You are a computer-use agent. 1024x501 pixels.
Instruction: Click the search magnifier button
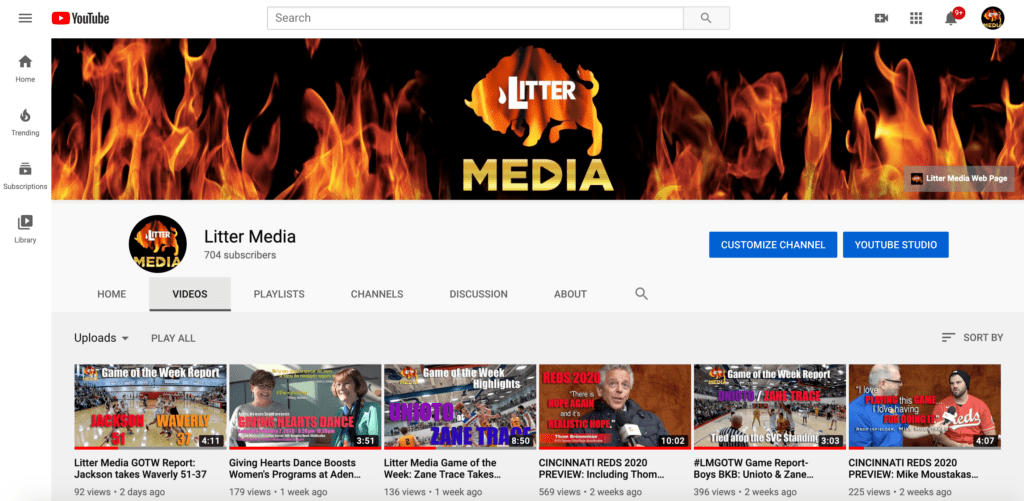[x=706, y=18]
